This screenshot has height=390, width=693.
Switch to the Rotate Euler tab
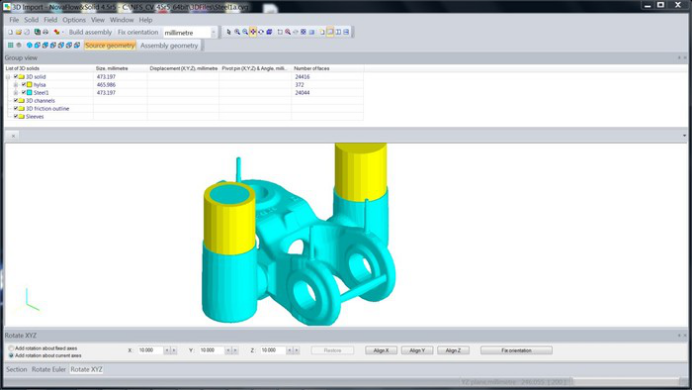pyautogui.click(x=49, y=369)
